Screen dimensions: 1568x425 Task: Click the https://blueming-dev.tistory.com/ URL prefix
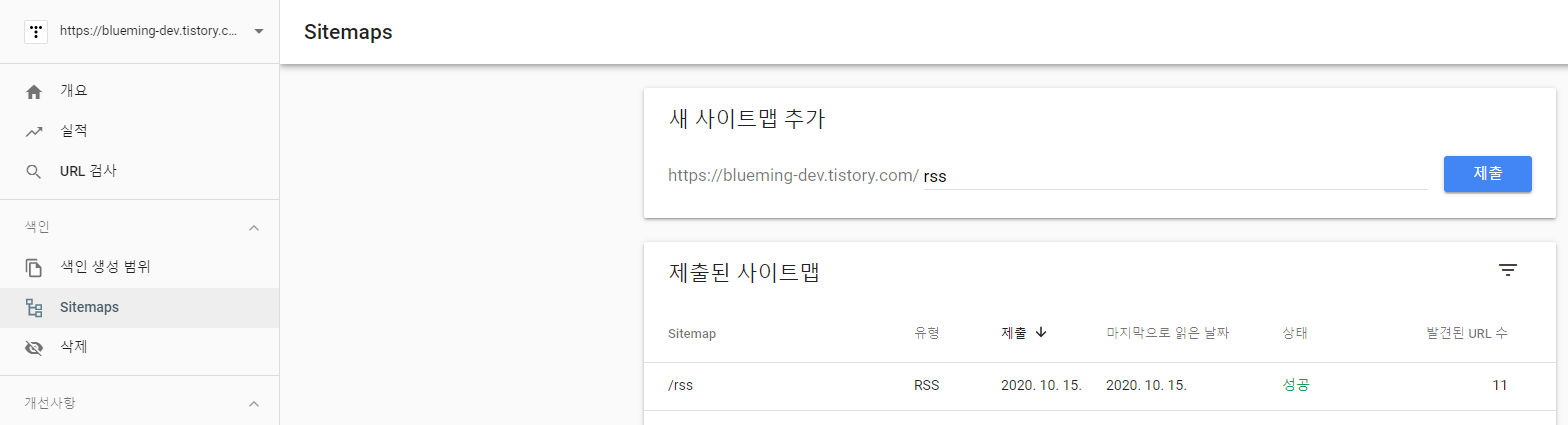pyautogui.click(x=793, y=176)
